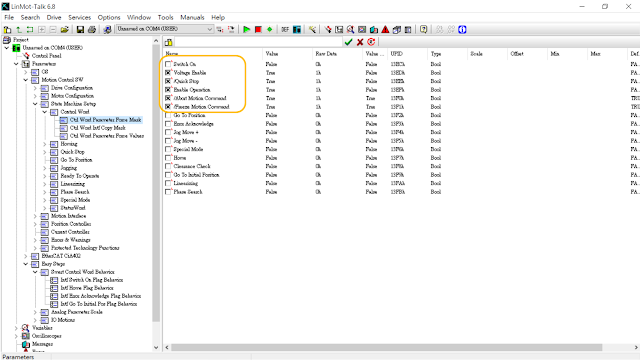
Task: Open the File menu
Action: coord(9,18)
